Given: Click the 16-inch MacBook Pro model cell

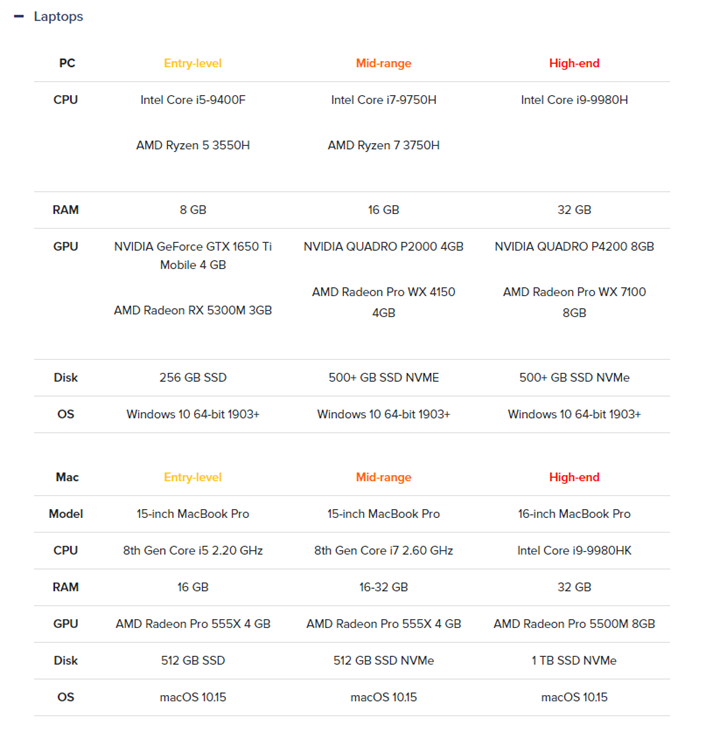Looking at the screenshot, I should (574, 514).
